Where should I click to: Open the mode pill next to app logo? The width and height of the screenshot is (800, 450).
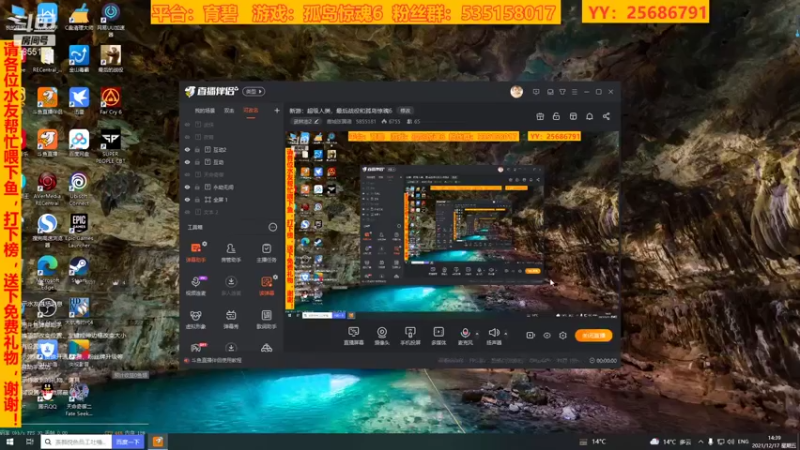(254, 91)
